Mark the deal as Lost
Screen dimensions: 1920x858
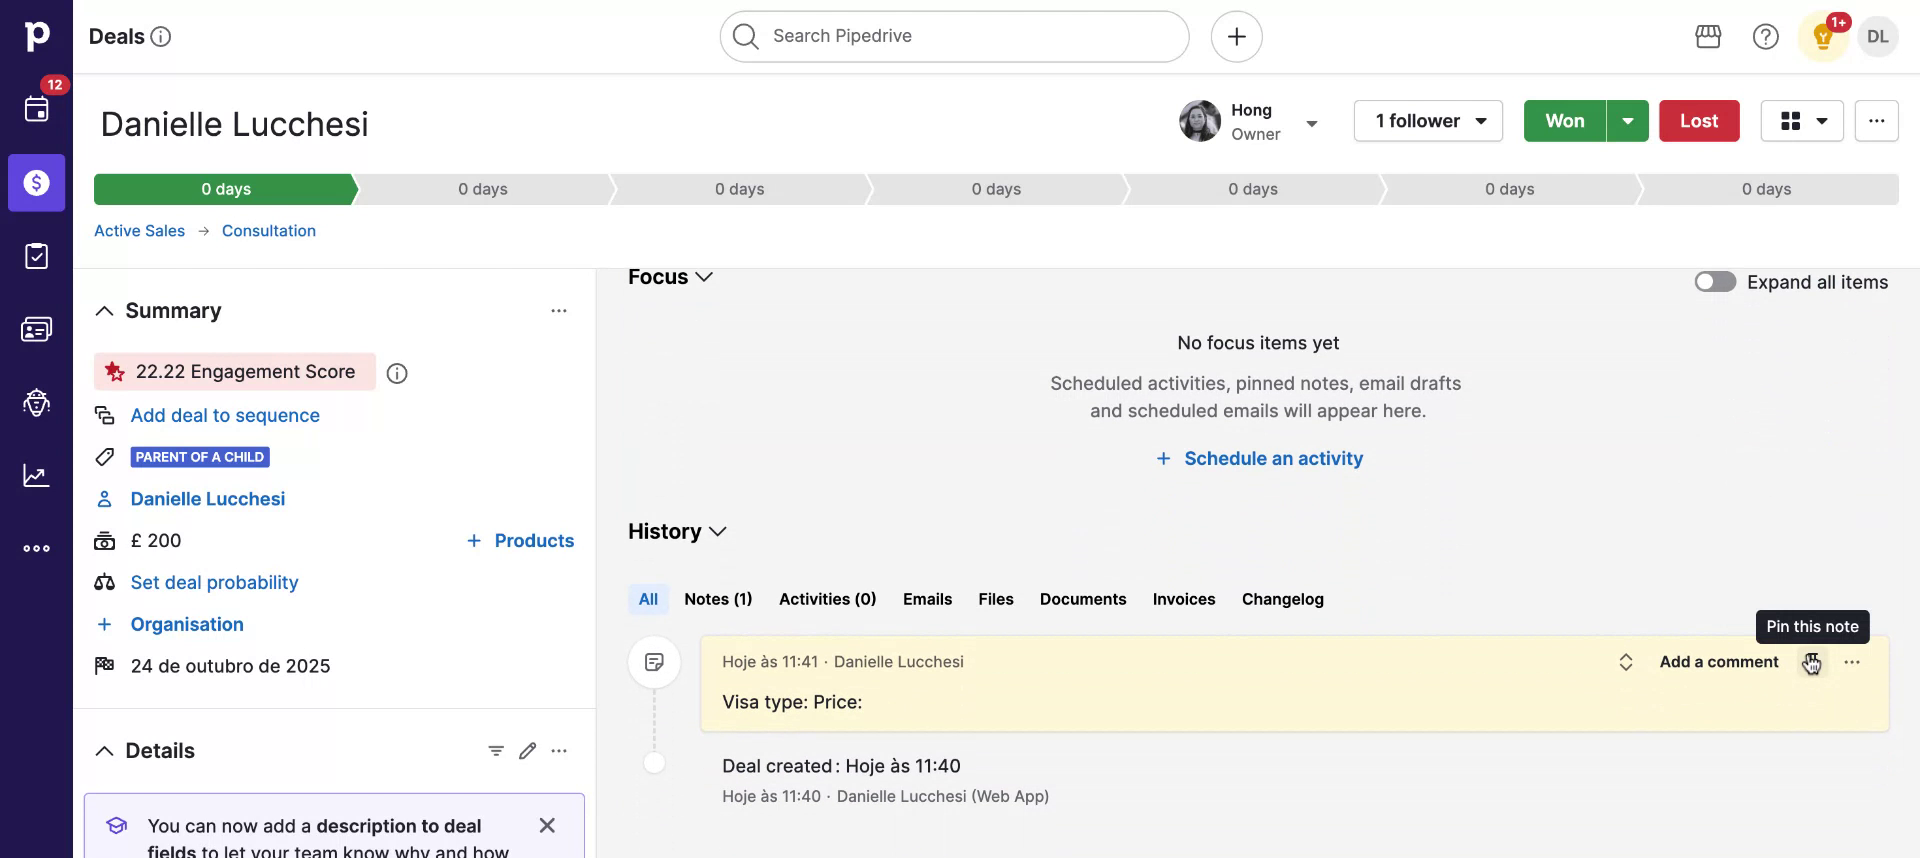click(x=1699, y=121)
